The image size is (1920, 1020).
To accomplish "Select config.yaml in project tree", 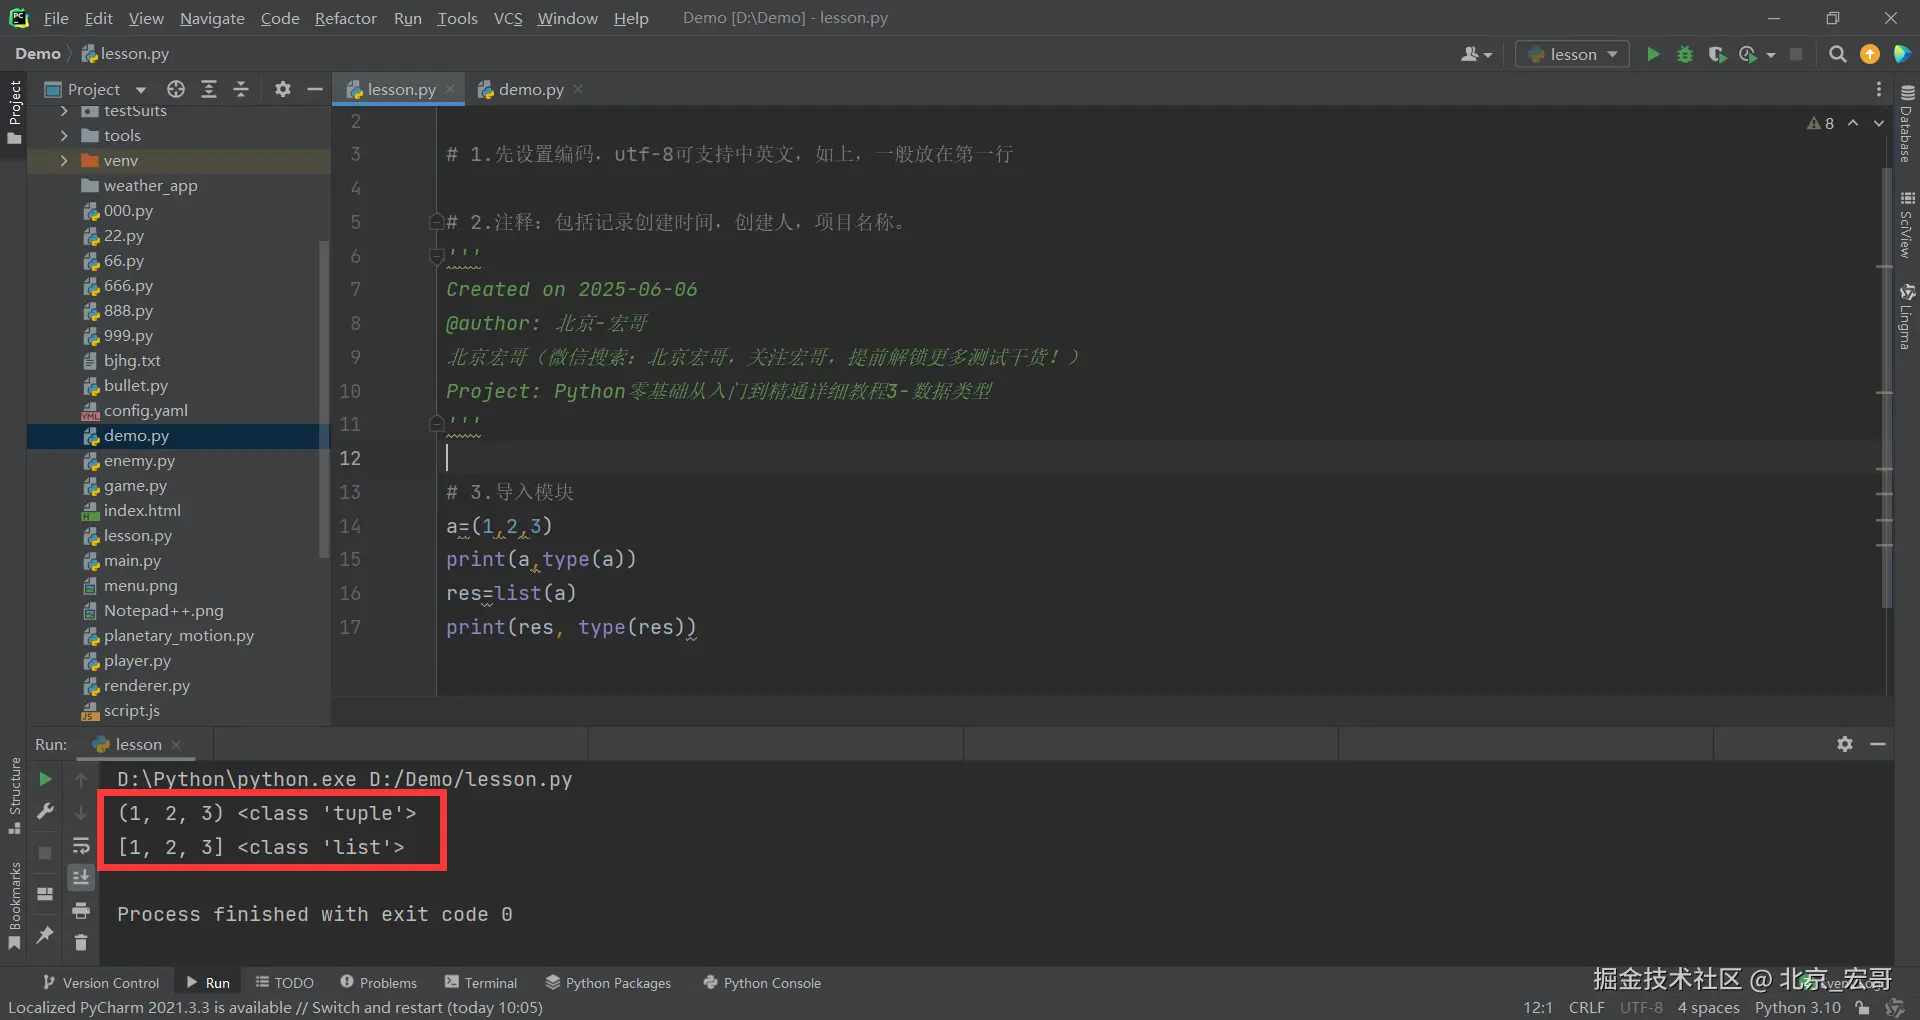I will pyautogui.click(x=146, y=411).
